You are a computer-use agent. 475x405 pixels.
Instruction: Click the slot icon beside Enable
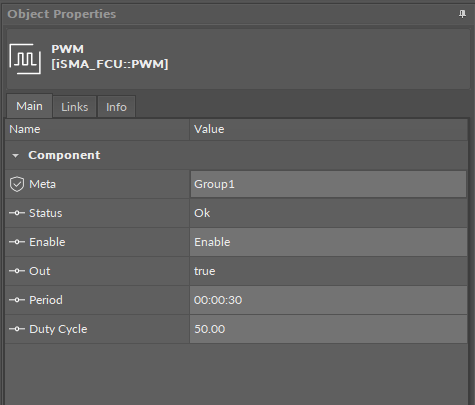pos(17,242)
